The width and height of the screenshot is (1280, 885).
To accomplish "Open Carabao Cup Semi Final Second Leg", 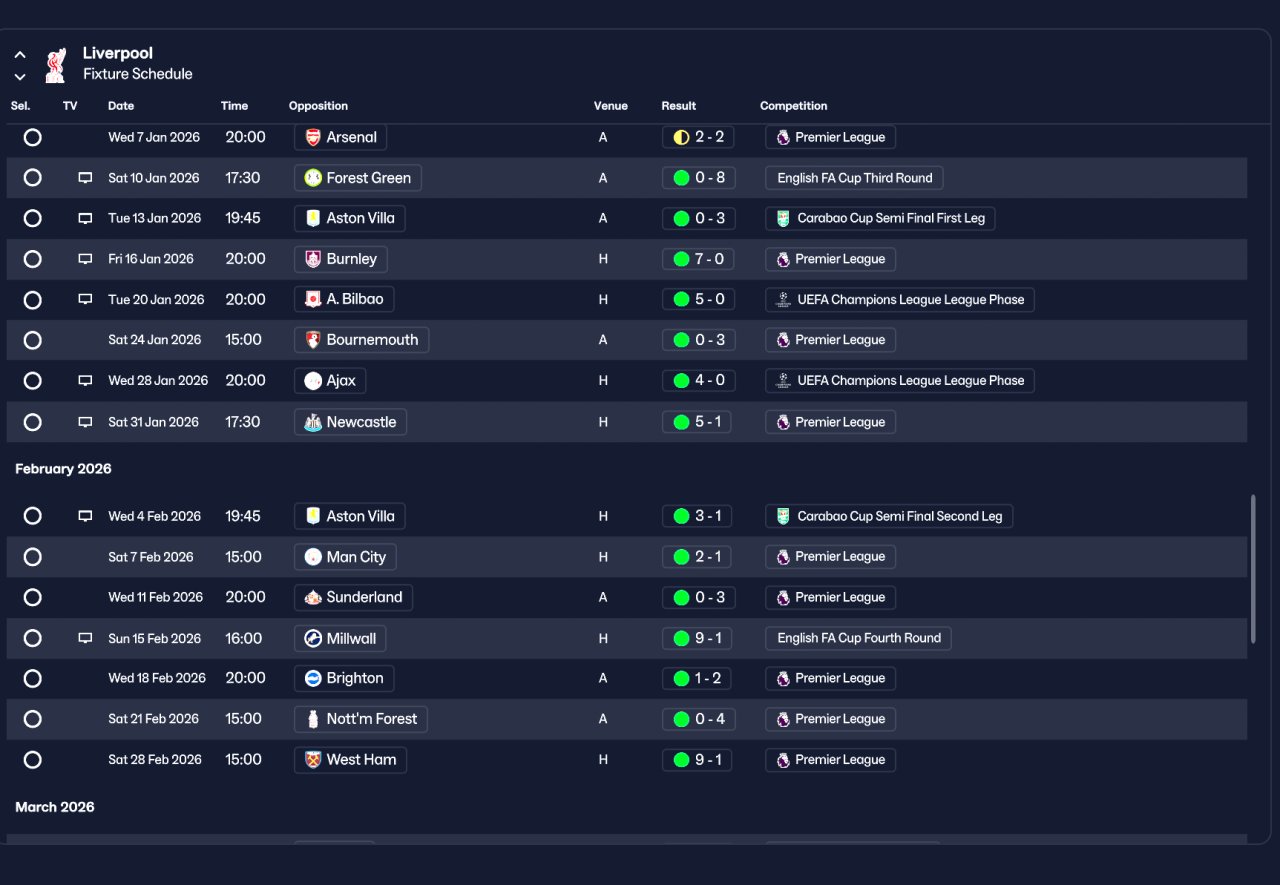I will [x=889, y=516].
